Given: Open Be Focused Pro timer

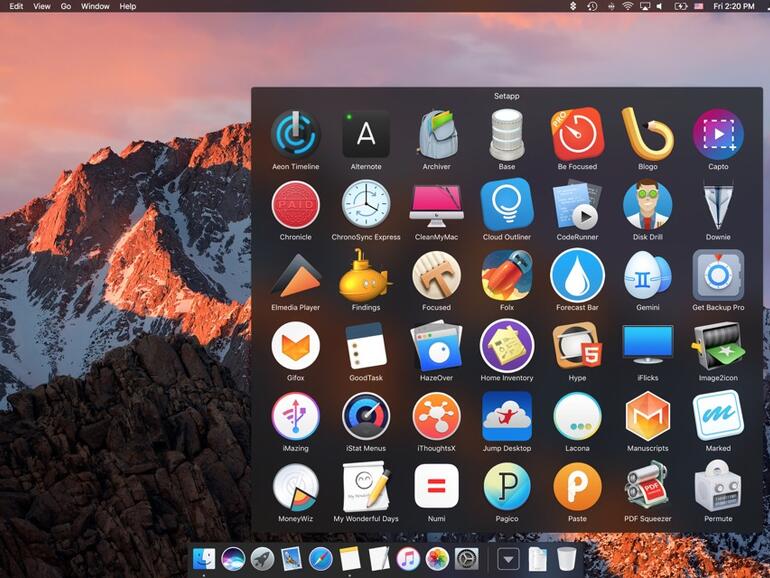Looking at the screenshot, I should (x=578, y=134).
